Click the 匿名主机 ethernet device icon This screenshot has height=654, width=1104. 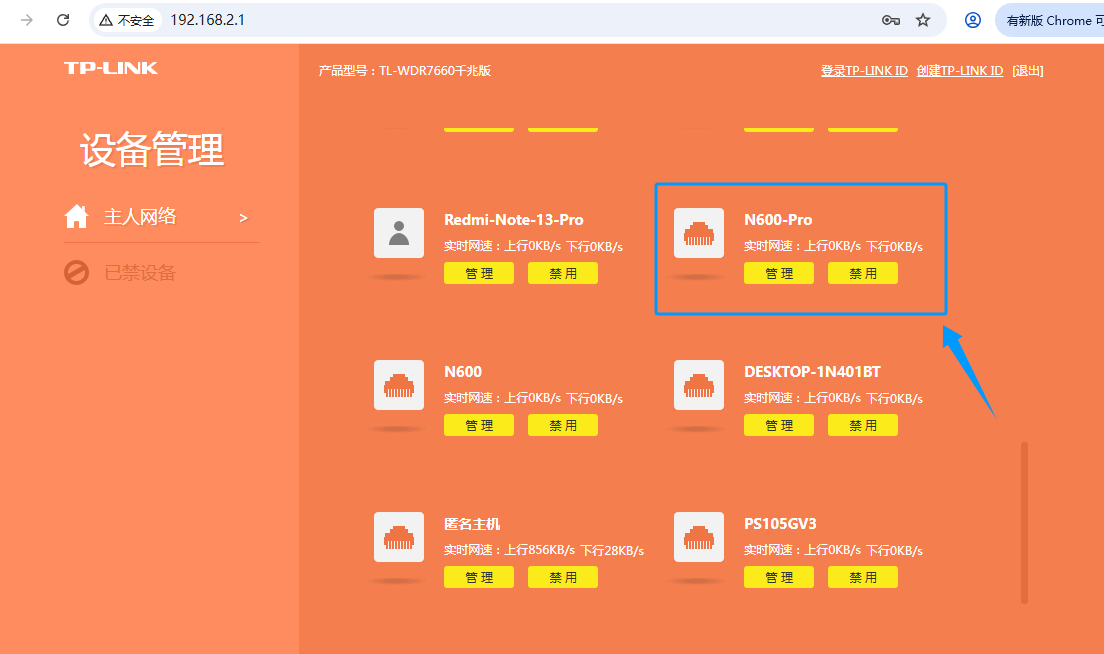tap(399, 537)
